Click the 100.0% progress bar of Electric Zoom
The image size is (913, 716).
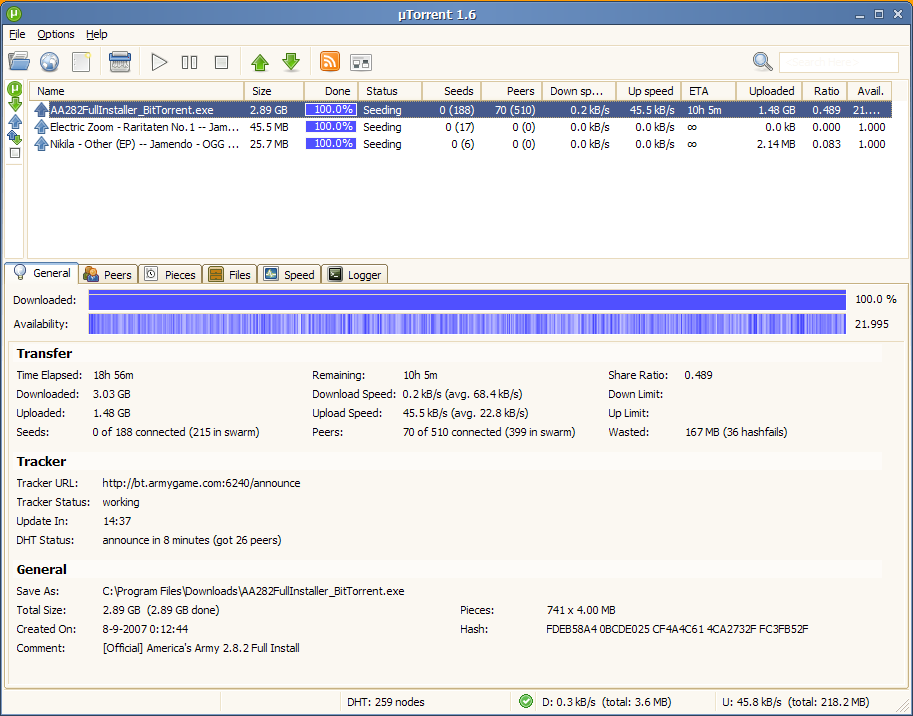point(331,126)
